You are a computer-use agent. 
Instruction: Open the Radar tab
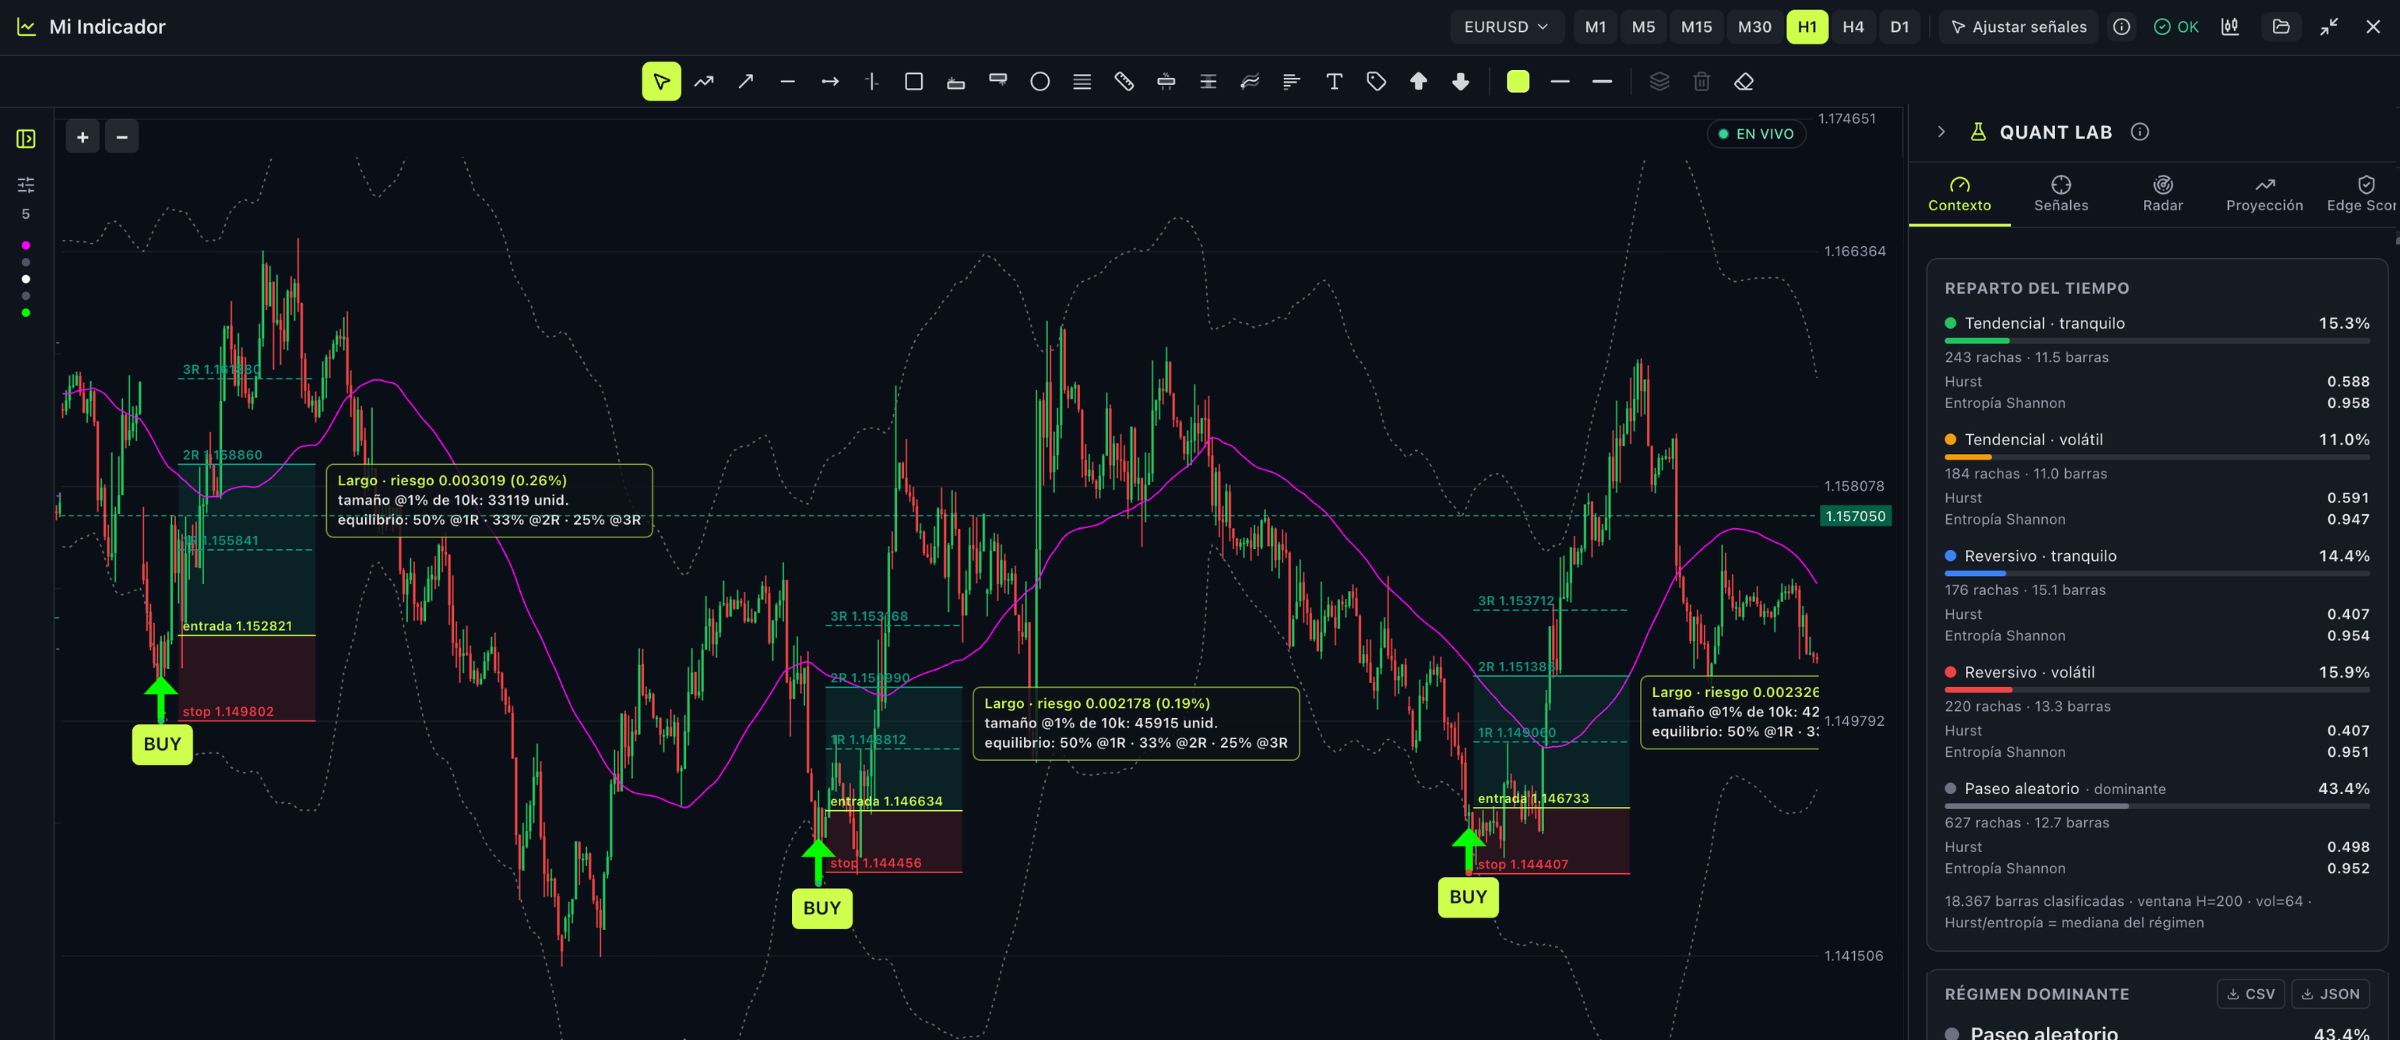[2163, 194]
